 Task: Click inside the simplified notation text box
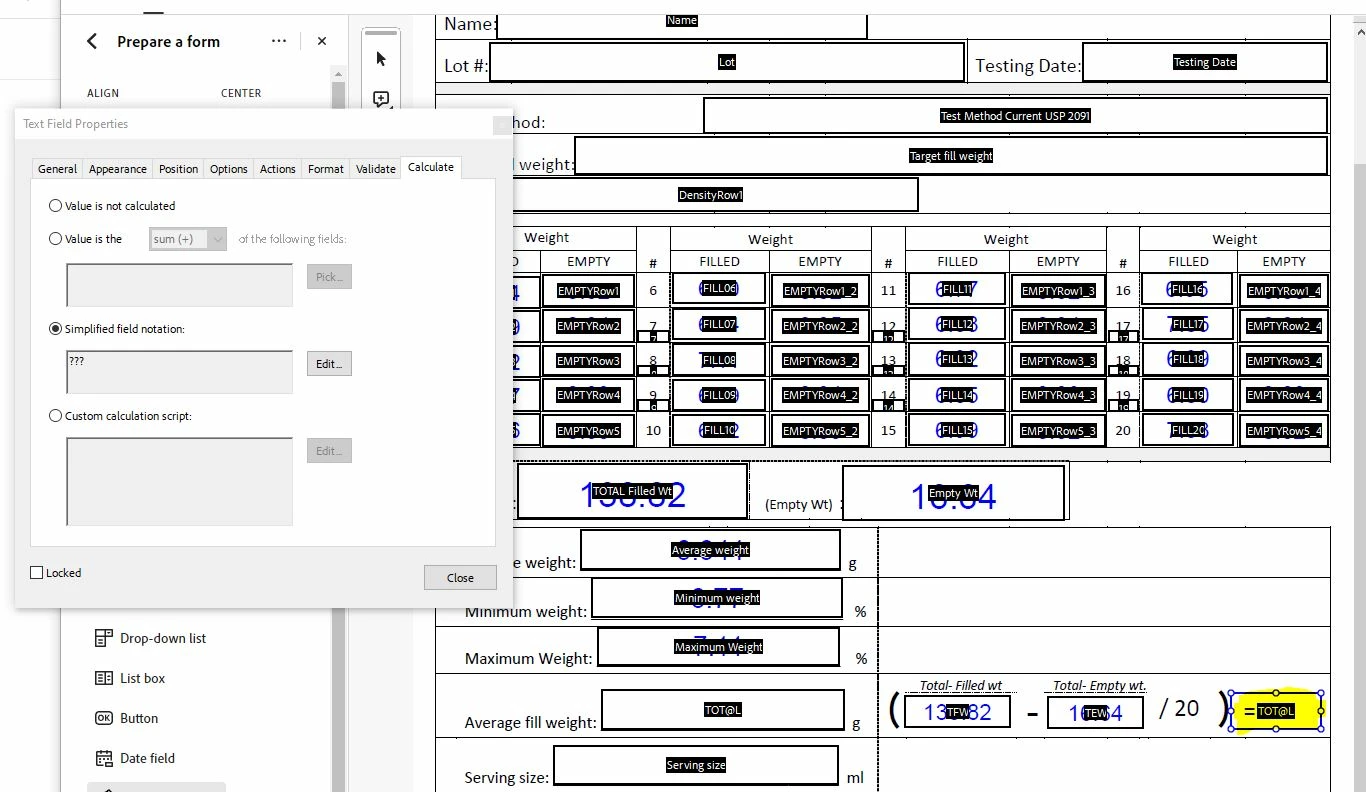[x=180, y=372]
